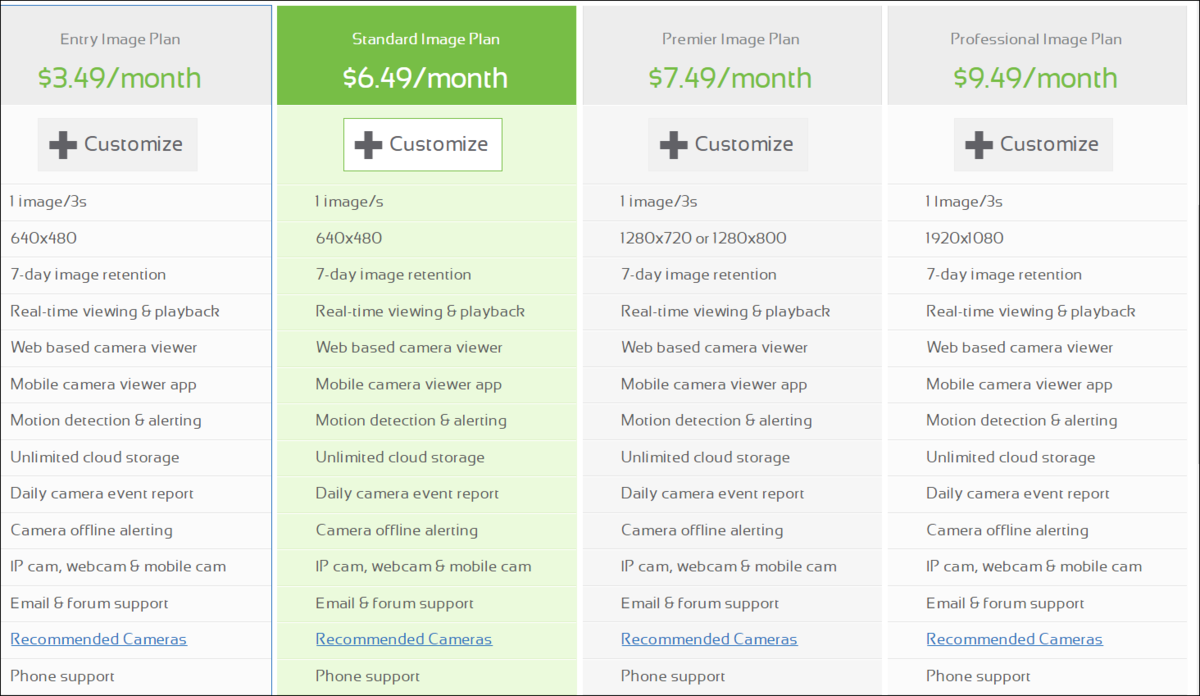Click plus icon on Entry plan Customize
The image size is (1200, 696).
pos(63,145)
